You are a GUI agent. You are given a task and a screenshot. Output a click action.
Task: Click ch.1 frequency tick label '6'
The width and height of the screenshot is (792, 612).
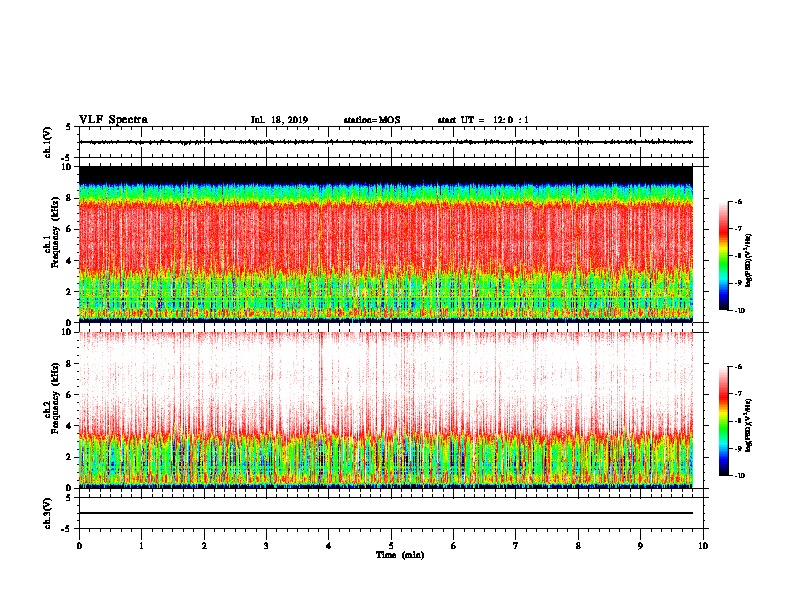point(70,229)
